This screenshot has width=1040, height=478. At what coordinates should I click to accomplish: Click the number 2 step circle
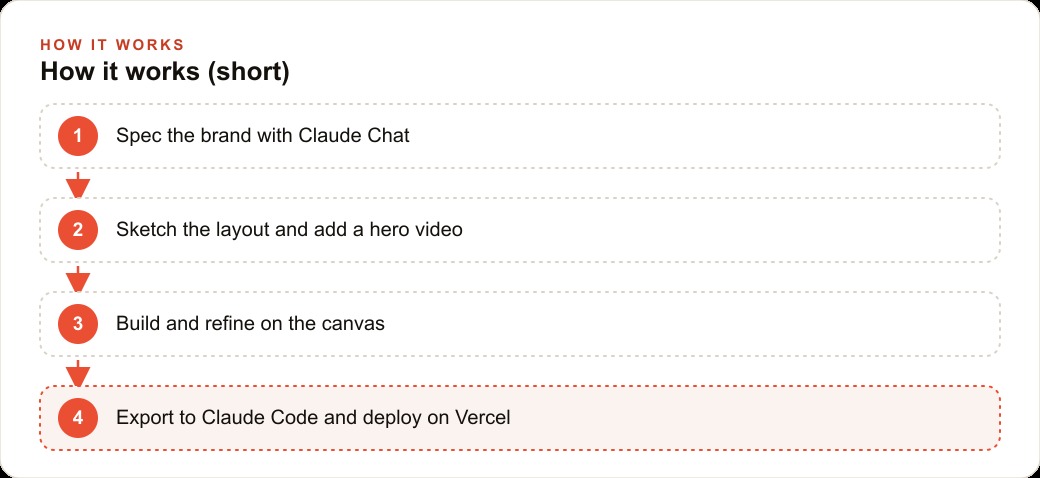click(78, 230)
